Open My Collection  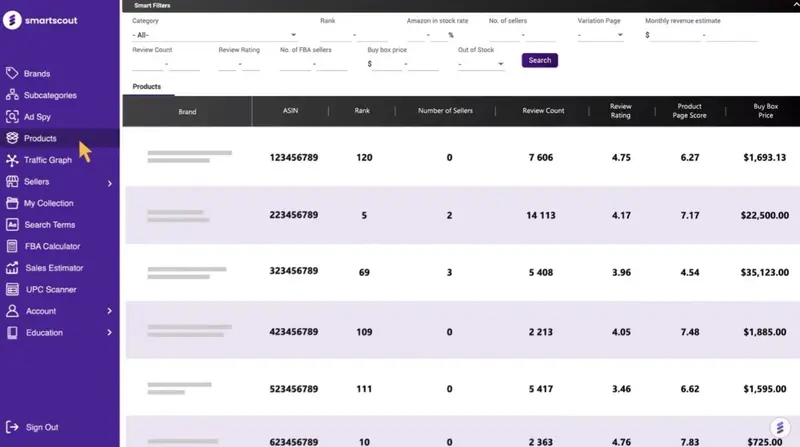(48, 203)
